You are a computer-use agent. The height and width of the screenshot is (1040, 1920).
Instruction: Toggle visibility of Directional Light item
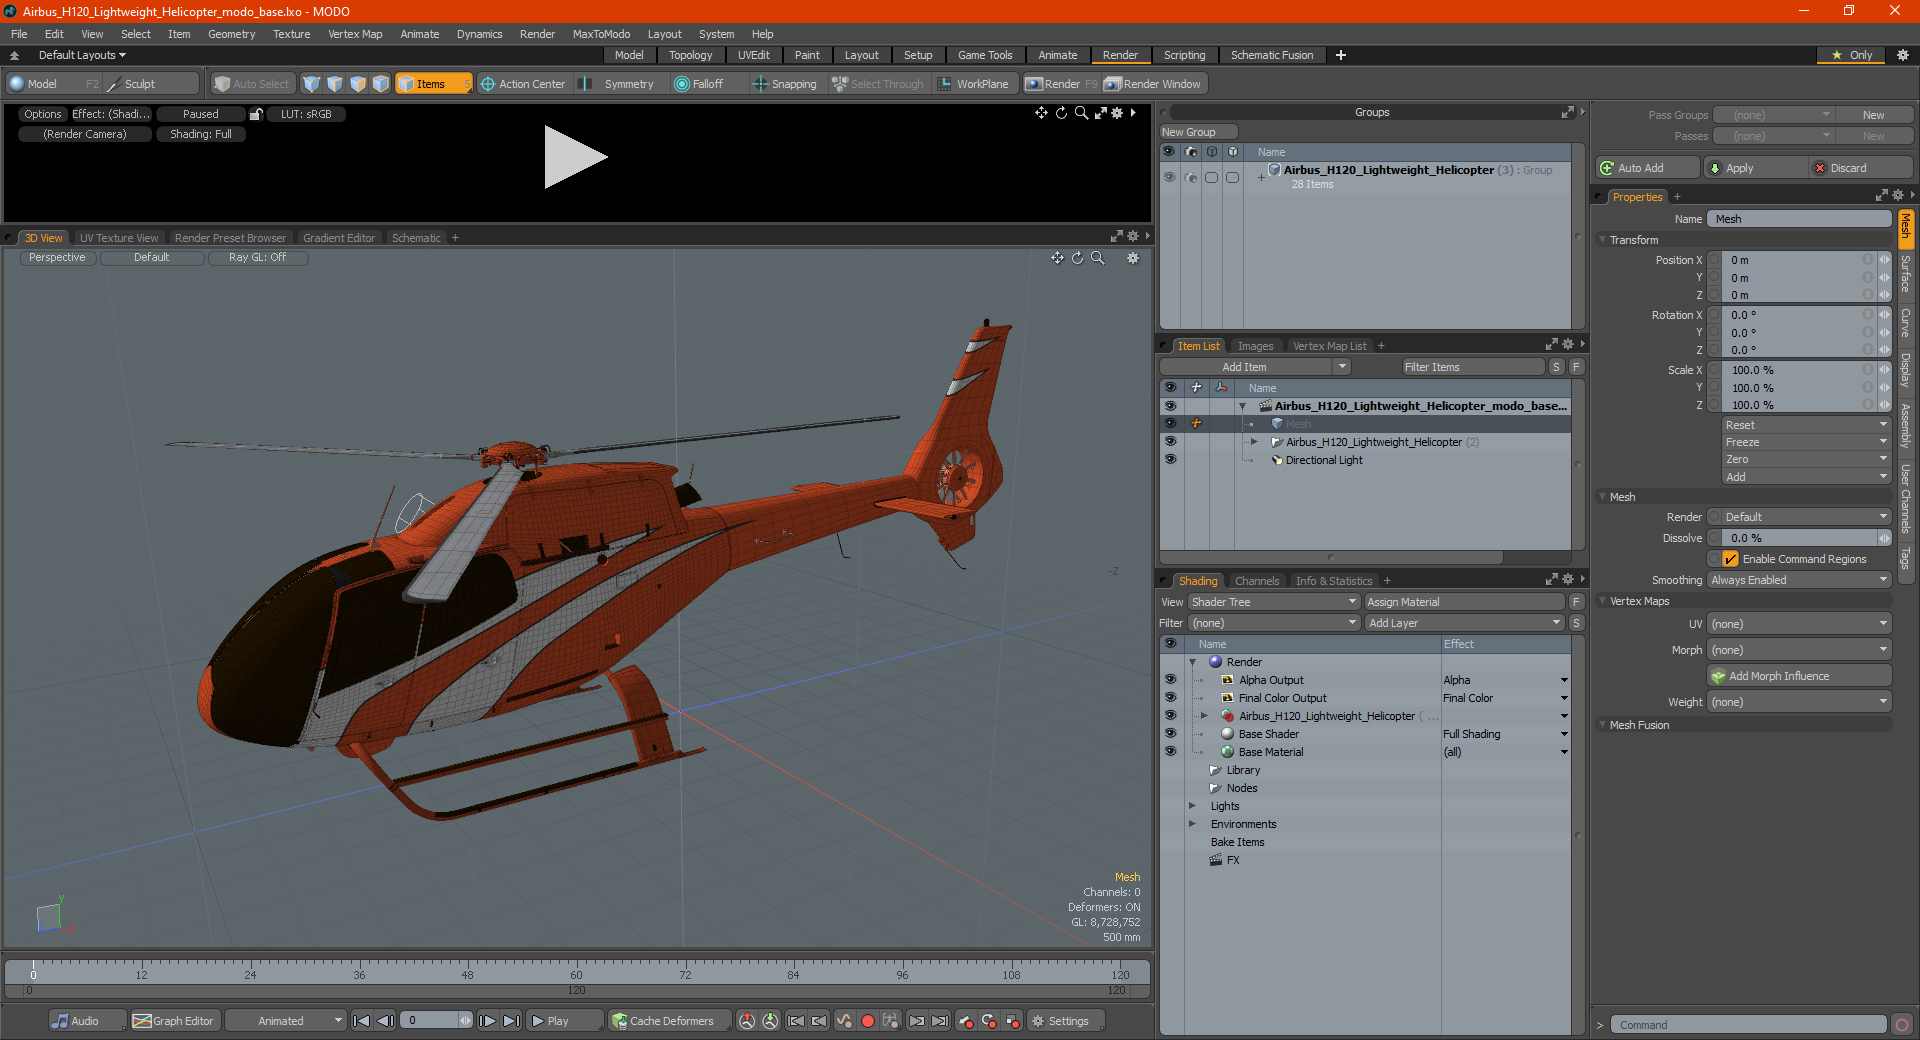[1170, 460]
